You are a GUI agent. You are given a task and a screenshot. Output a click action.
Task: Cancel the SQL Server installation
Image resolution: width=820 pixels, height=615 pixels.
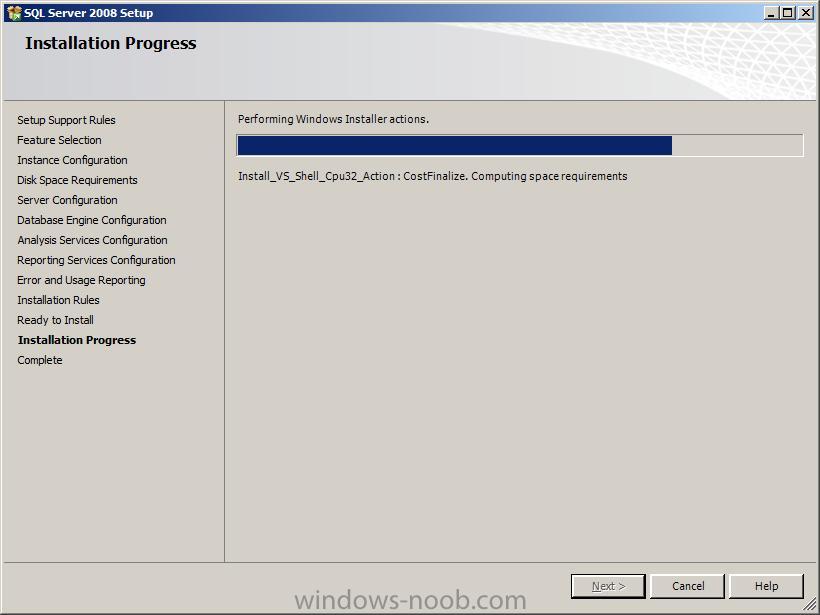coord(688,586)
